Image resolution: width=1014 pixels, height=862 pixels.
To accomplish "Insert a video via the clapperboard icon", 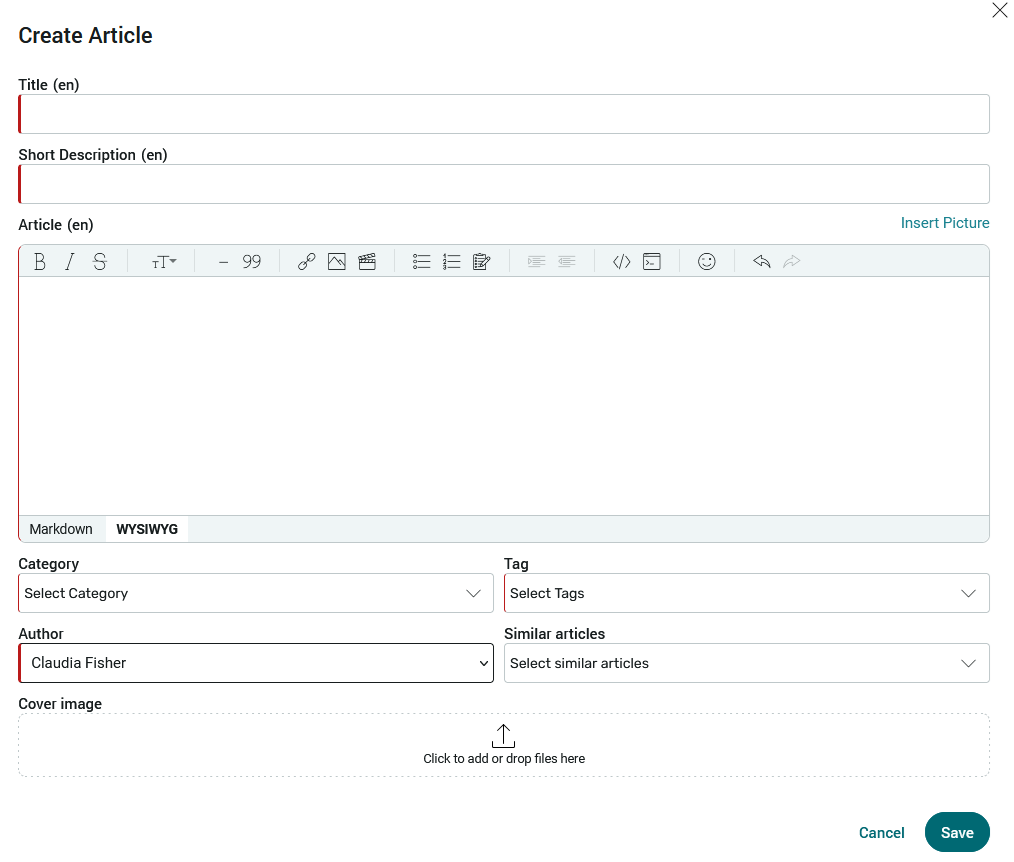I will coord(367,261).
